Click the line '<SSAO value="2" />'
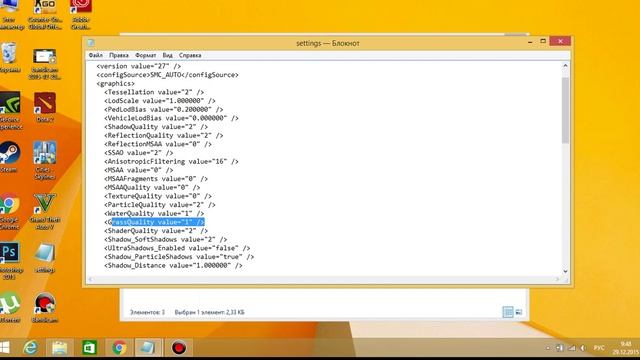 139,153
